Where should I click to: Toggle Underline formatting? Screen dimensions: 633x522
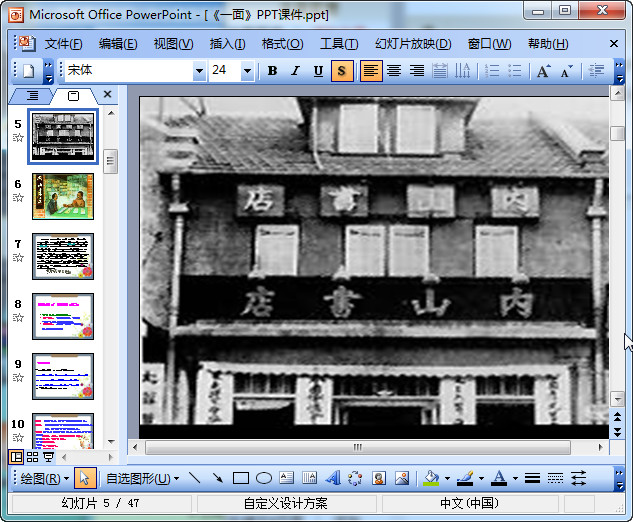pyautogui.click(x=319, y=71)
